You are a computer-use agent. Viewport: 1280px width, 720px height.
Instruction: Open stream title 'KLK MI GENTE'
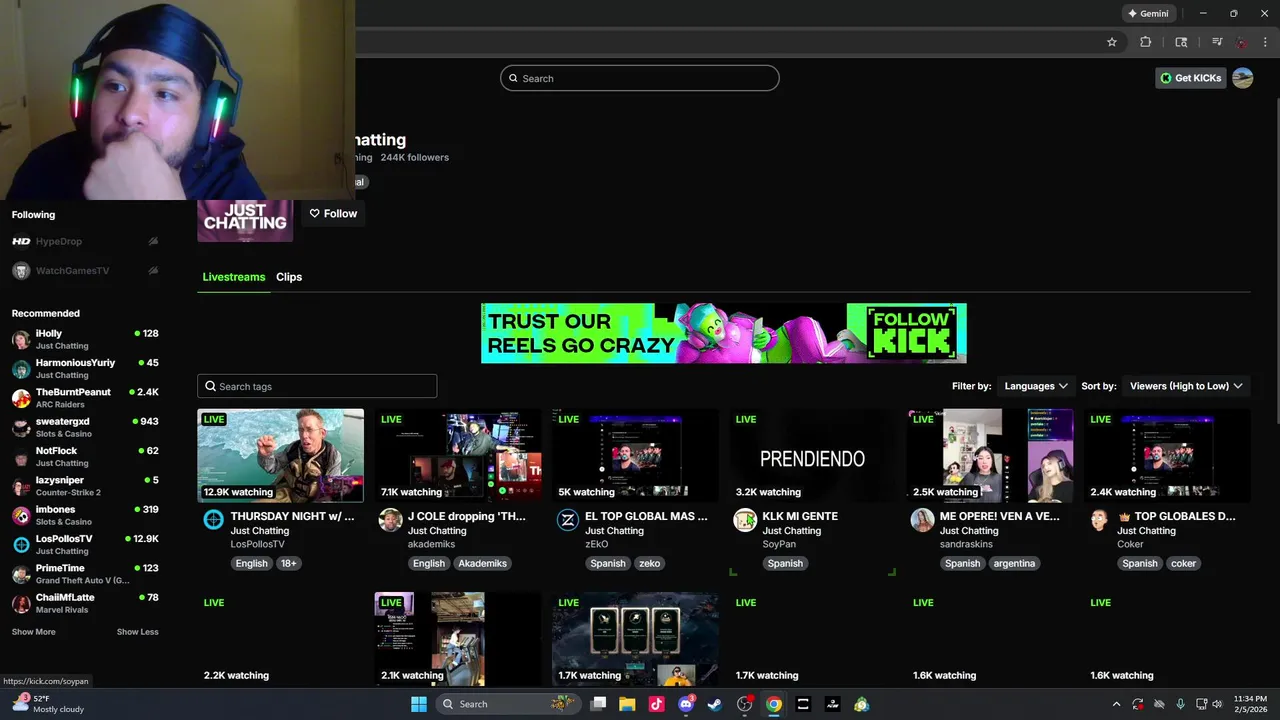pos(800,516)
